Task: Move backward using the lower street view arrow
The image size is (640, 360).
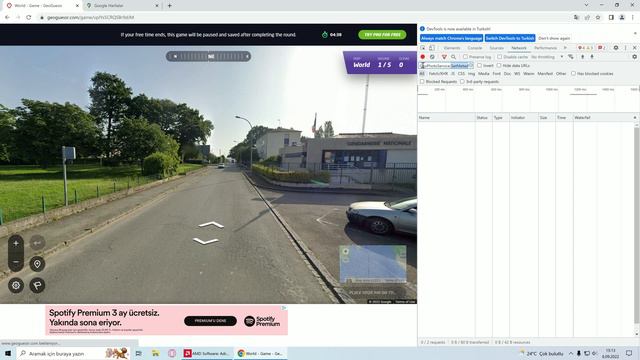Action: click(x=206, y=241)
